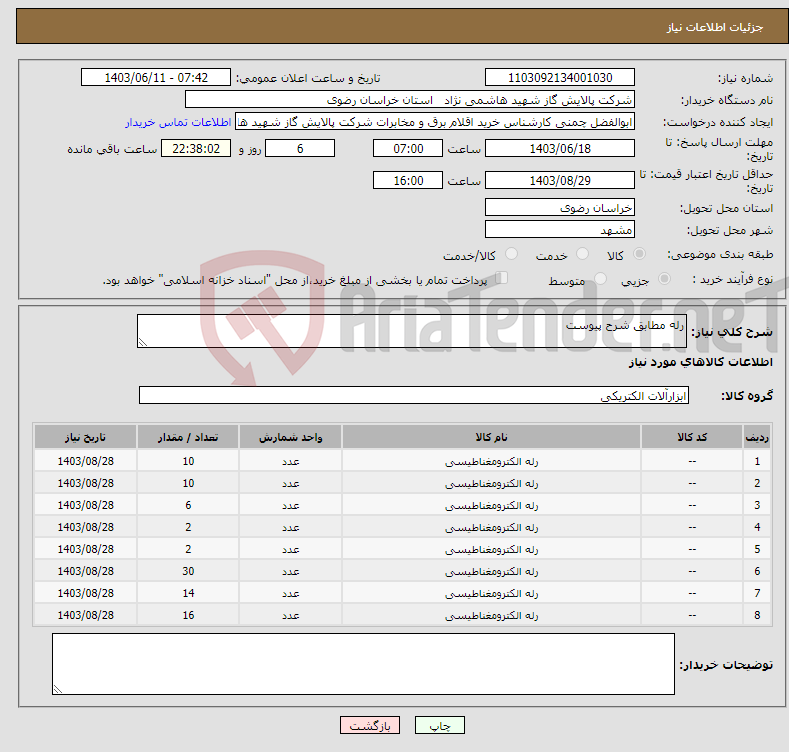
Task: Click the چاپ button
Action: click(440, 725)
